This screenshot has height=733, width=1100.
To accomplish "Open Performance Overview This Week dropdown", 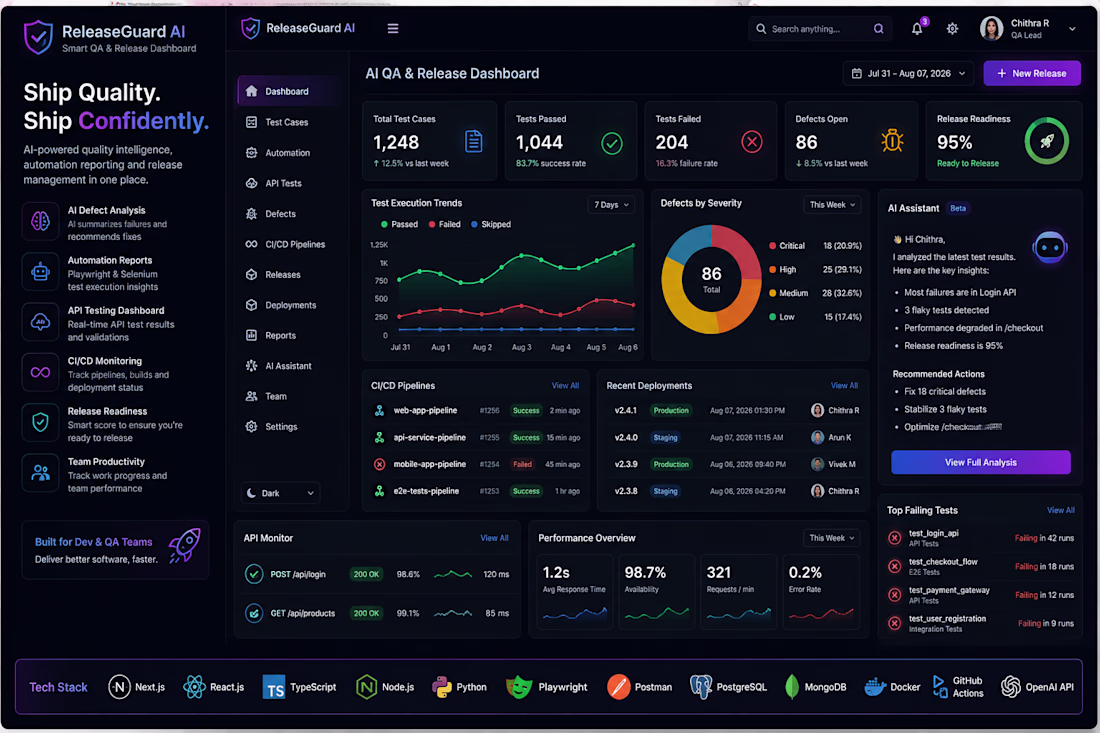I will [x=832, y=538].
